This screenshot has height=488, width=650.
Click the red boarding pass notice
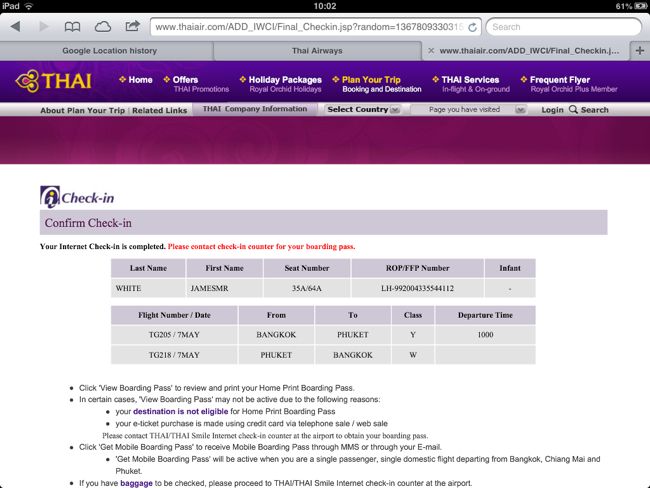tap(262, 246)
